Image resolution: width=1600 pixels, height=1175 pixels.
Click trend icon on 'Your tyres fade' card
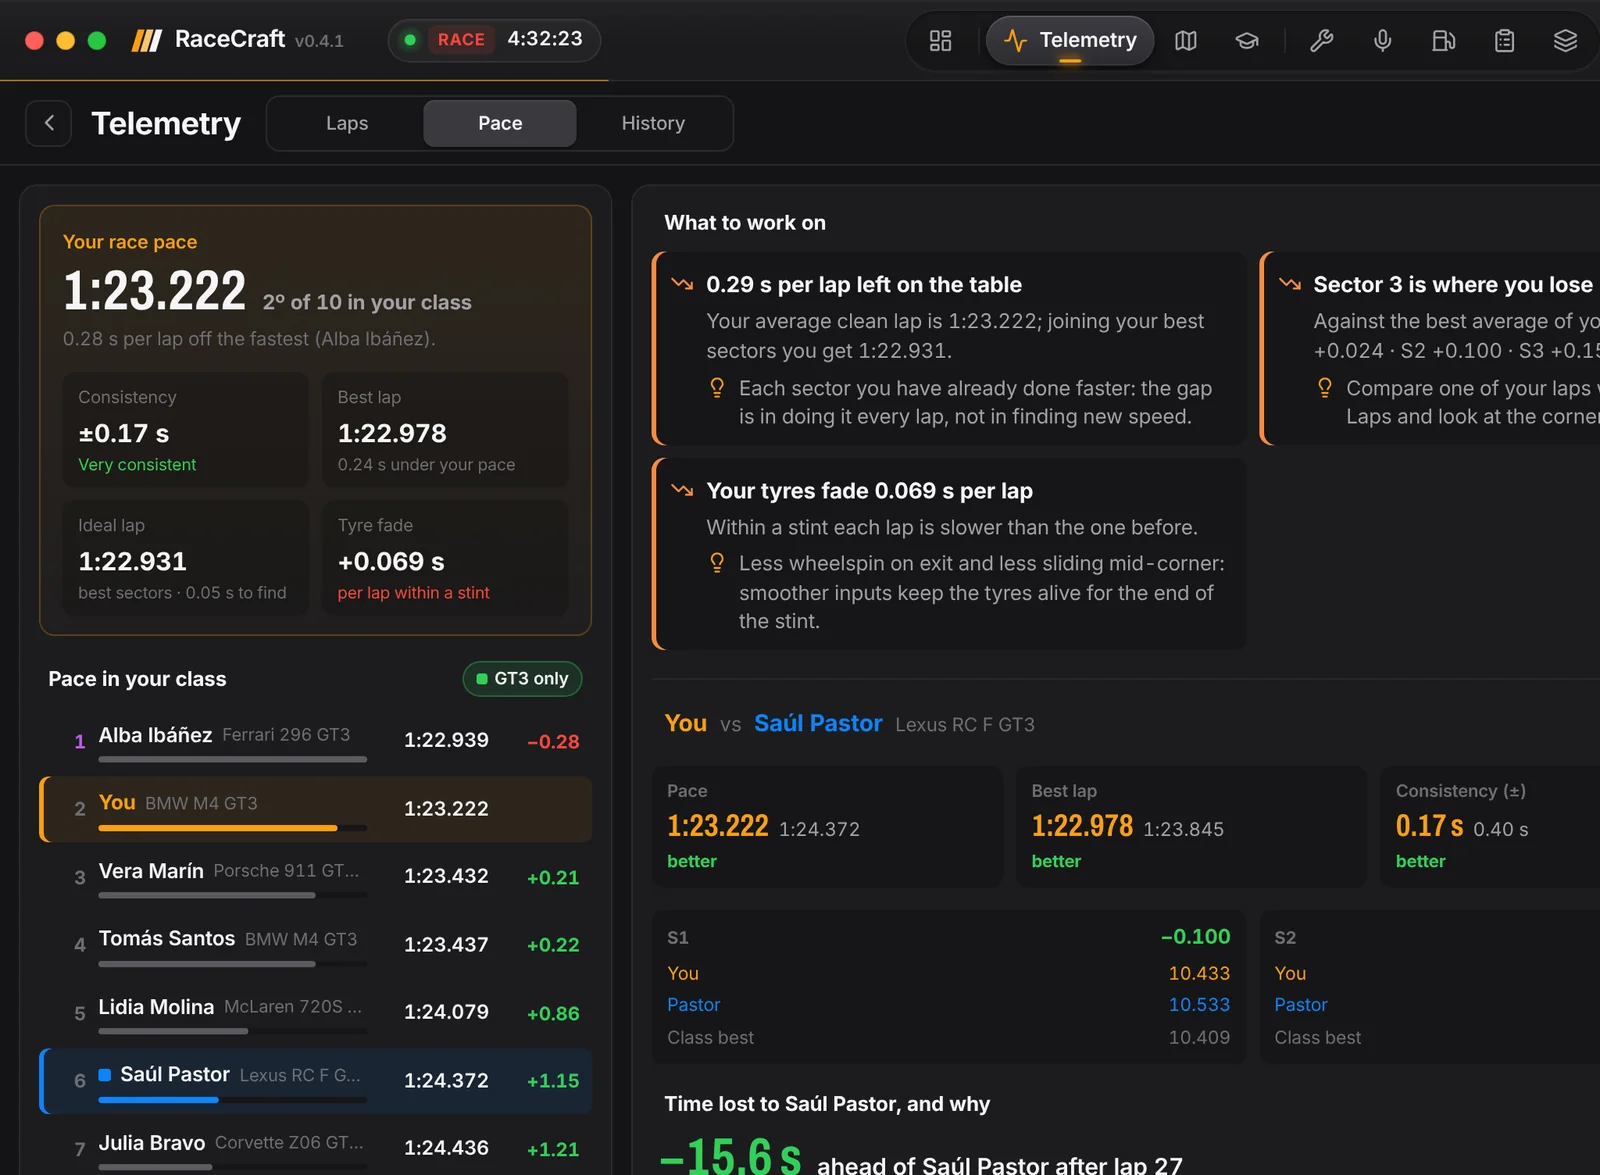[683, 491]
